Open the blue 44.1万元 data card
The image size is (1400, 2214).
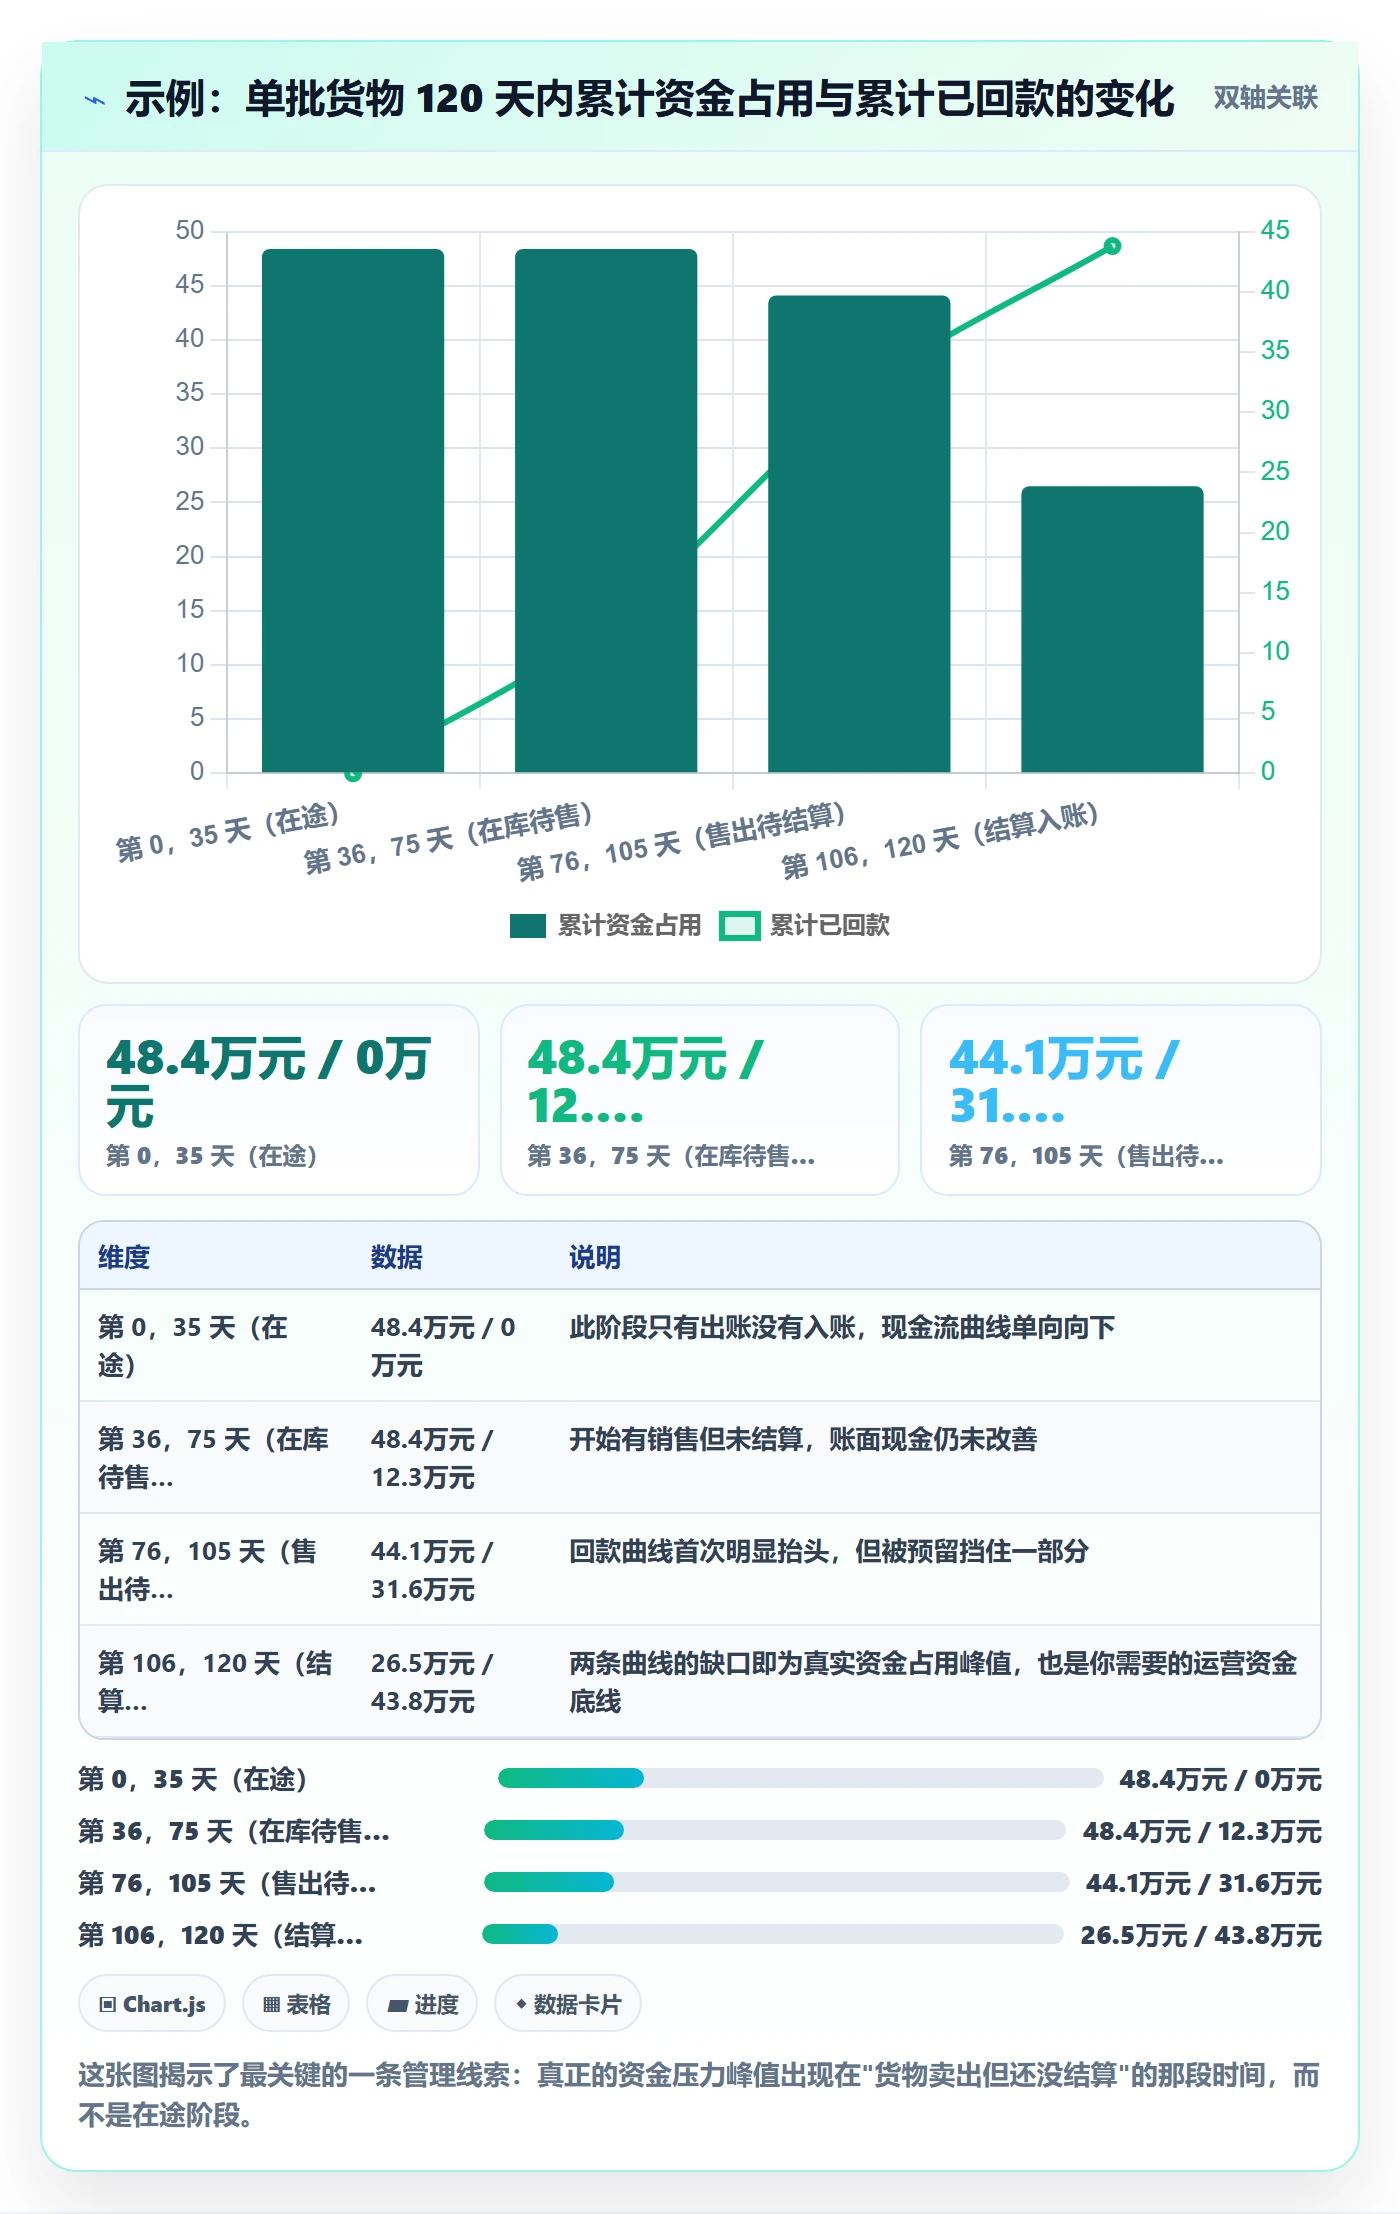click(x=1121, y=1100)
